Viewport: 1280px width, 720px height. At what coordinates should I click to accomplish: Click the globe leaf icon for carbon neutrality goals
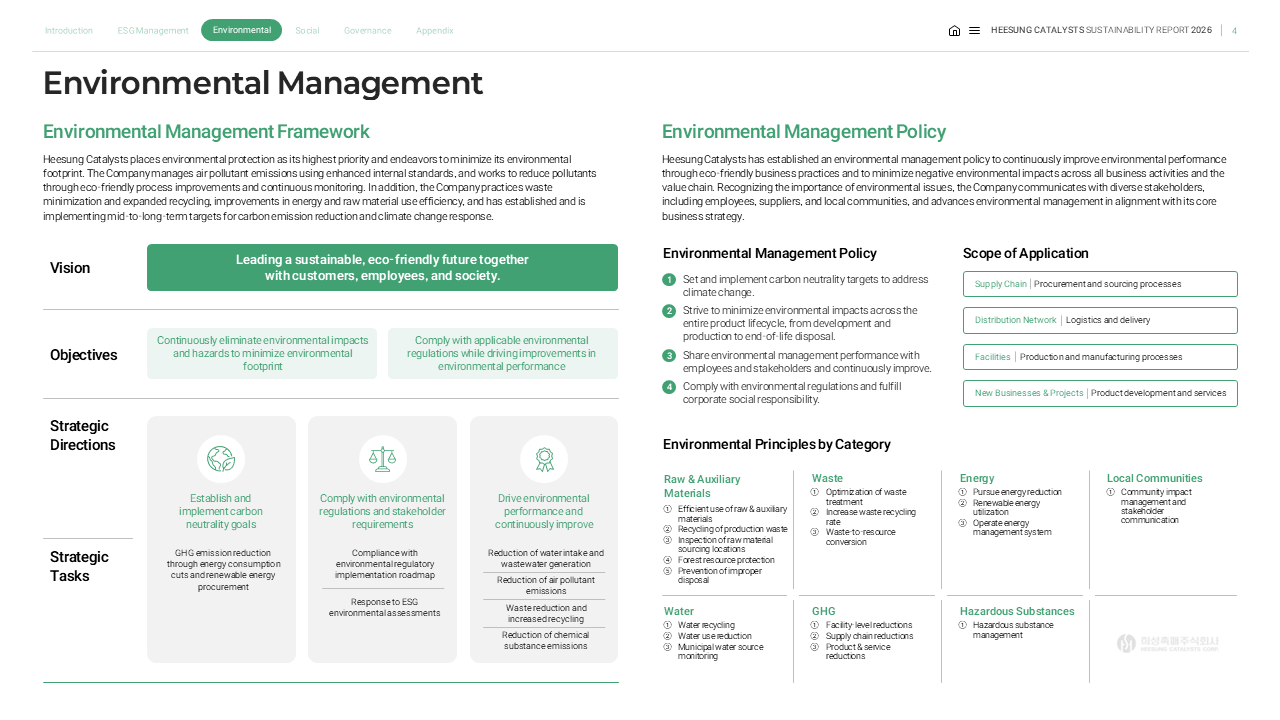[x=221, y=459]
